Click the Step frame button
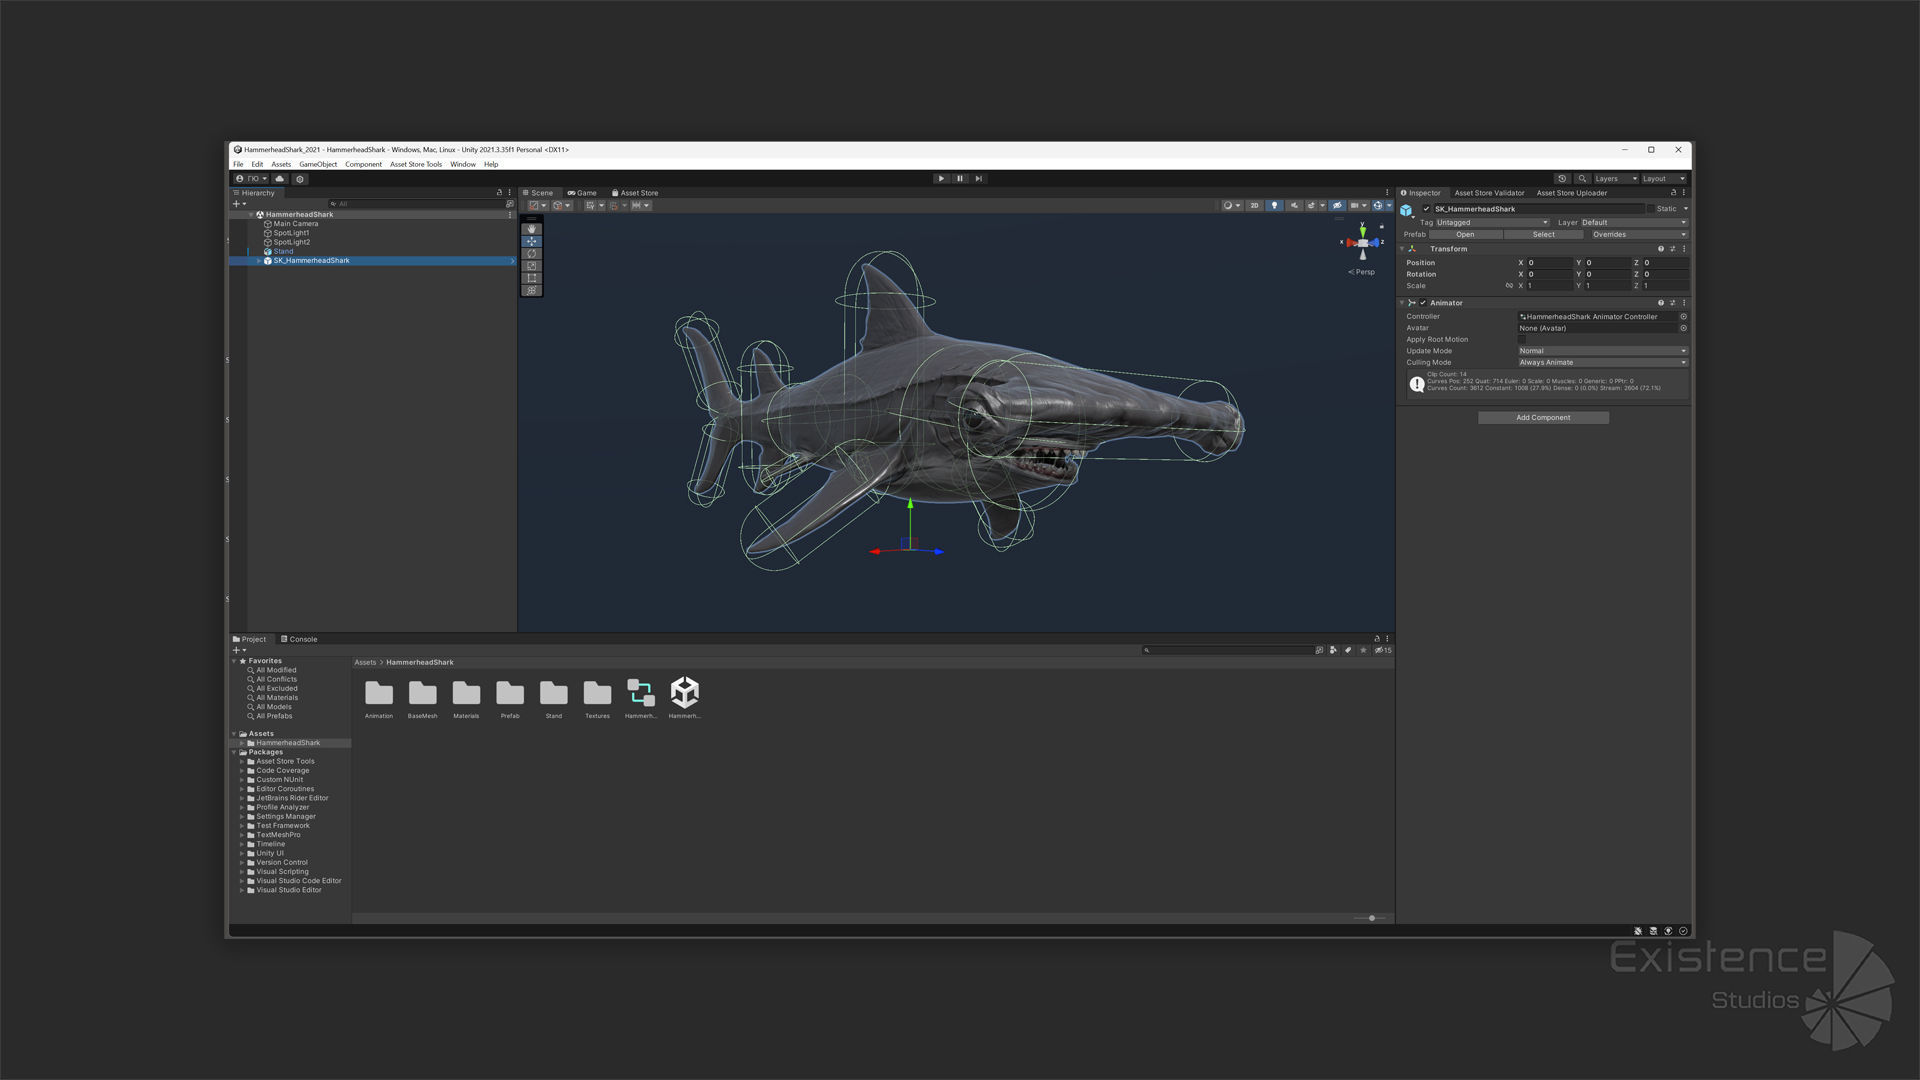This screenshot has width=1920, height=1080. (979, 179)
